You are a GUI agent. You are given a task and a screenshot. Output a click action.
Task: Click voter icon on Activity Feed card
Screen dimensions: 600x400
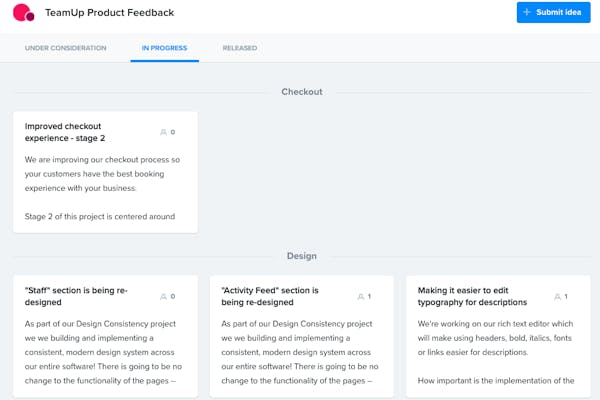coord(361,297)
